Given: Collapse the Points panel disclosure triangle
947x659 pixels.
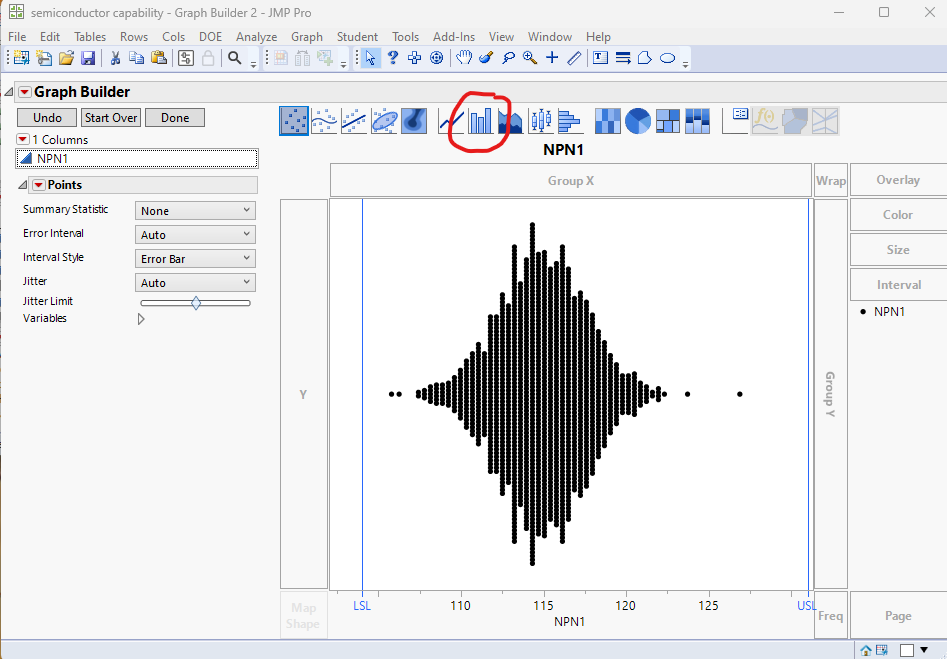Looking at the screenshot, I should tap(23, 185).
